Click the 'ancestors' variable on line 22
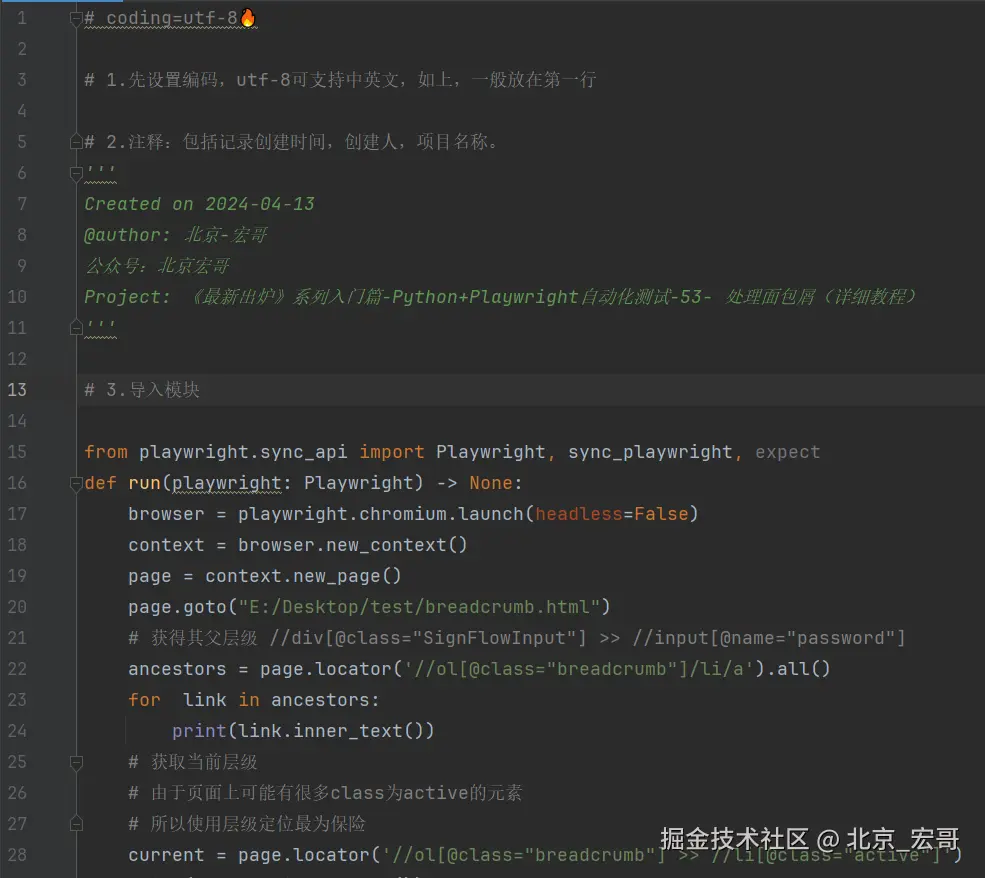This screenshot has width=985, height=878. coord(172,669)
